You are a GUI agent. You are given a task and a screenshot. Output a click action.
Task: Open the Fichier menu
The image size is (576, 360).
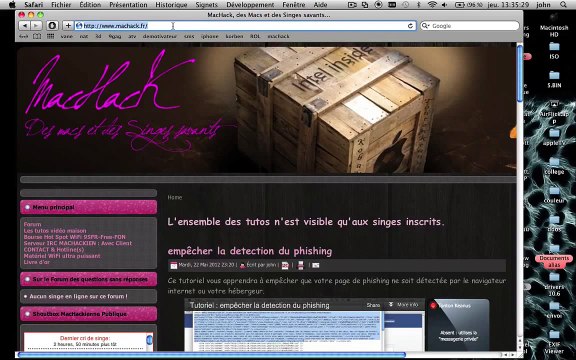(61, 4)
